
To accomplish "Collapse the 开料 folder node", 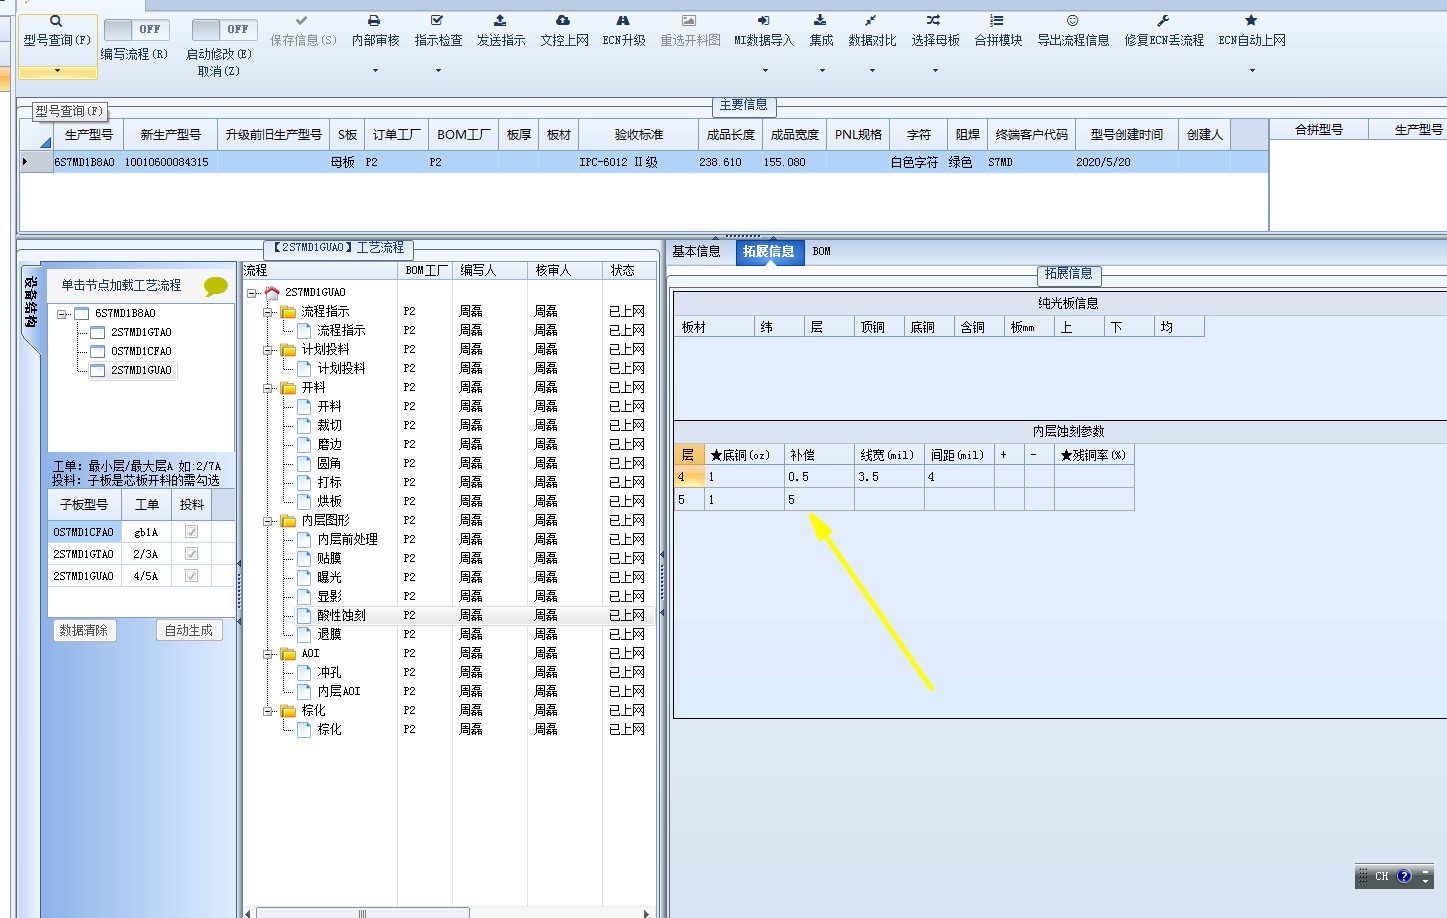I will [268, 387].
